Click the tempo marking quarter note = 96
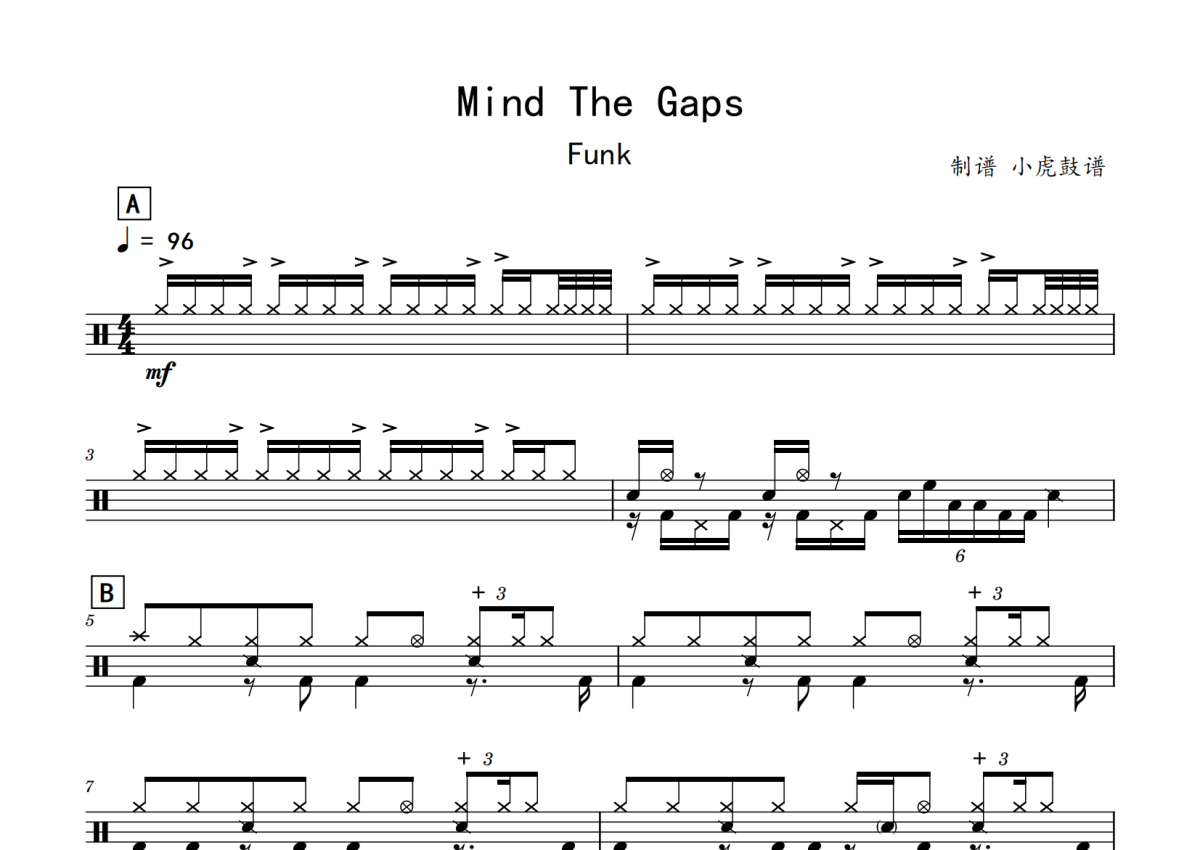The height and width of the screenshot is (850, 1200). (x=156, y=241)
